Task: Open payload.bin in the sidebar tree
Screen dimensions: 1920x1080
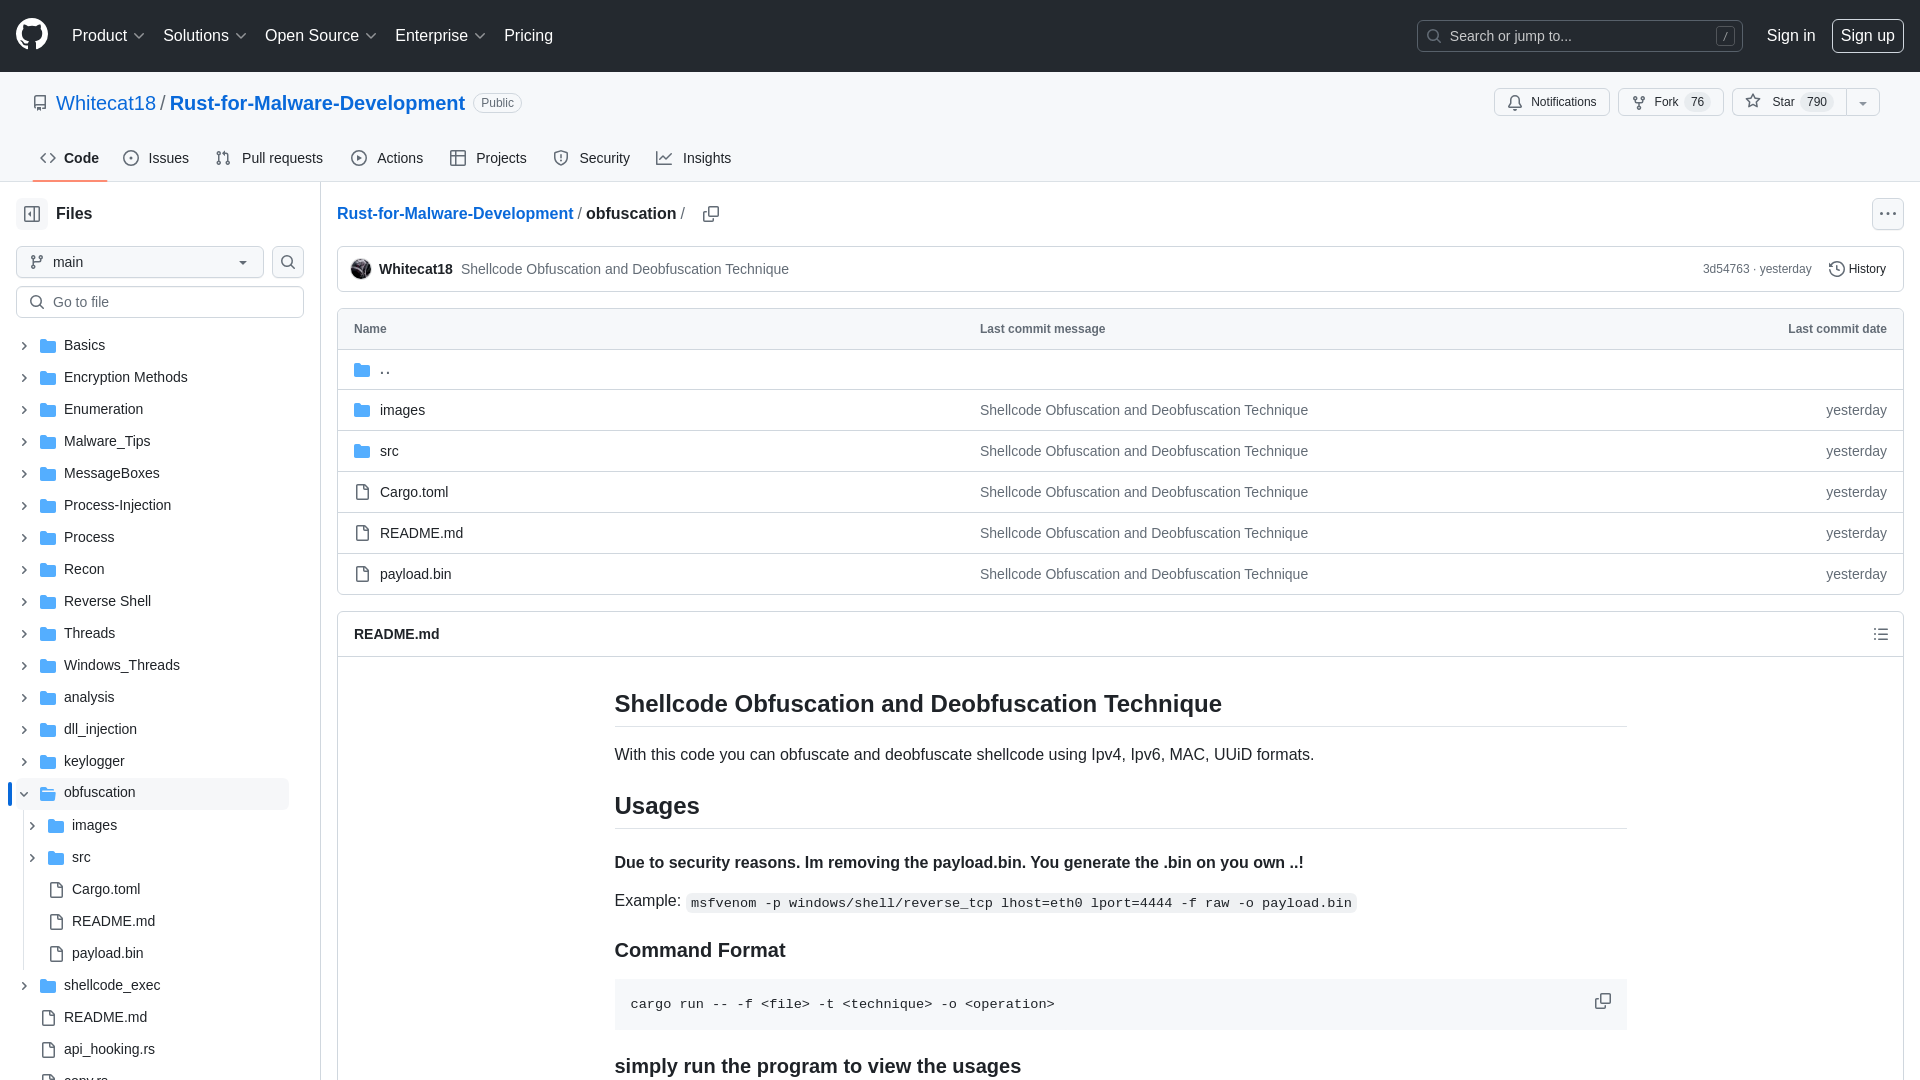Action: click(107, 953)
